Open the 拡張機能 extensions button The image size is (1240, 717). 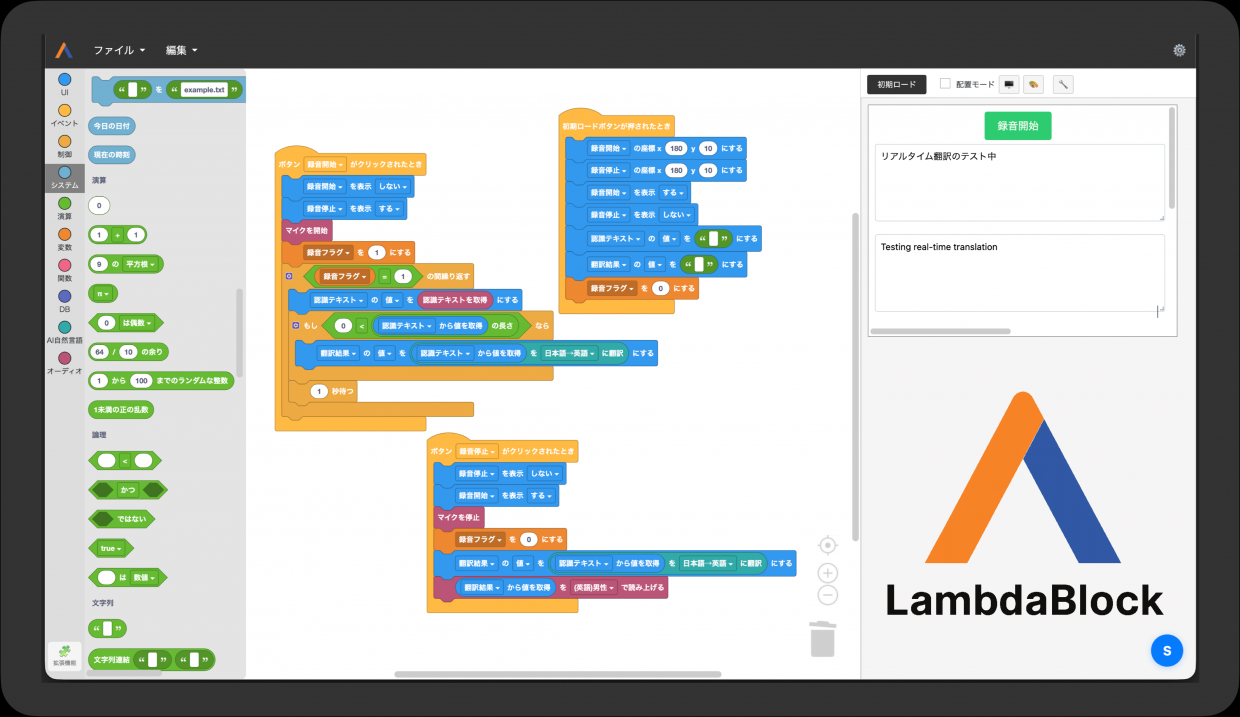click(x=65, y=655)
